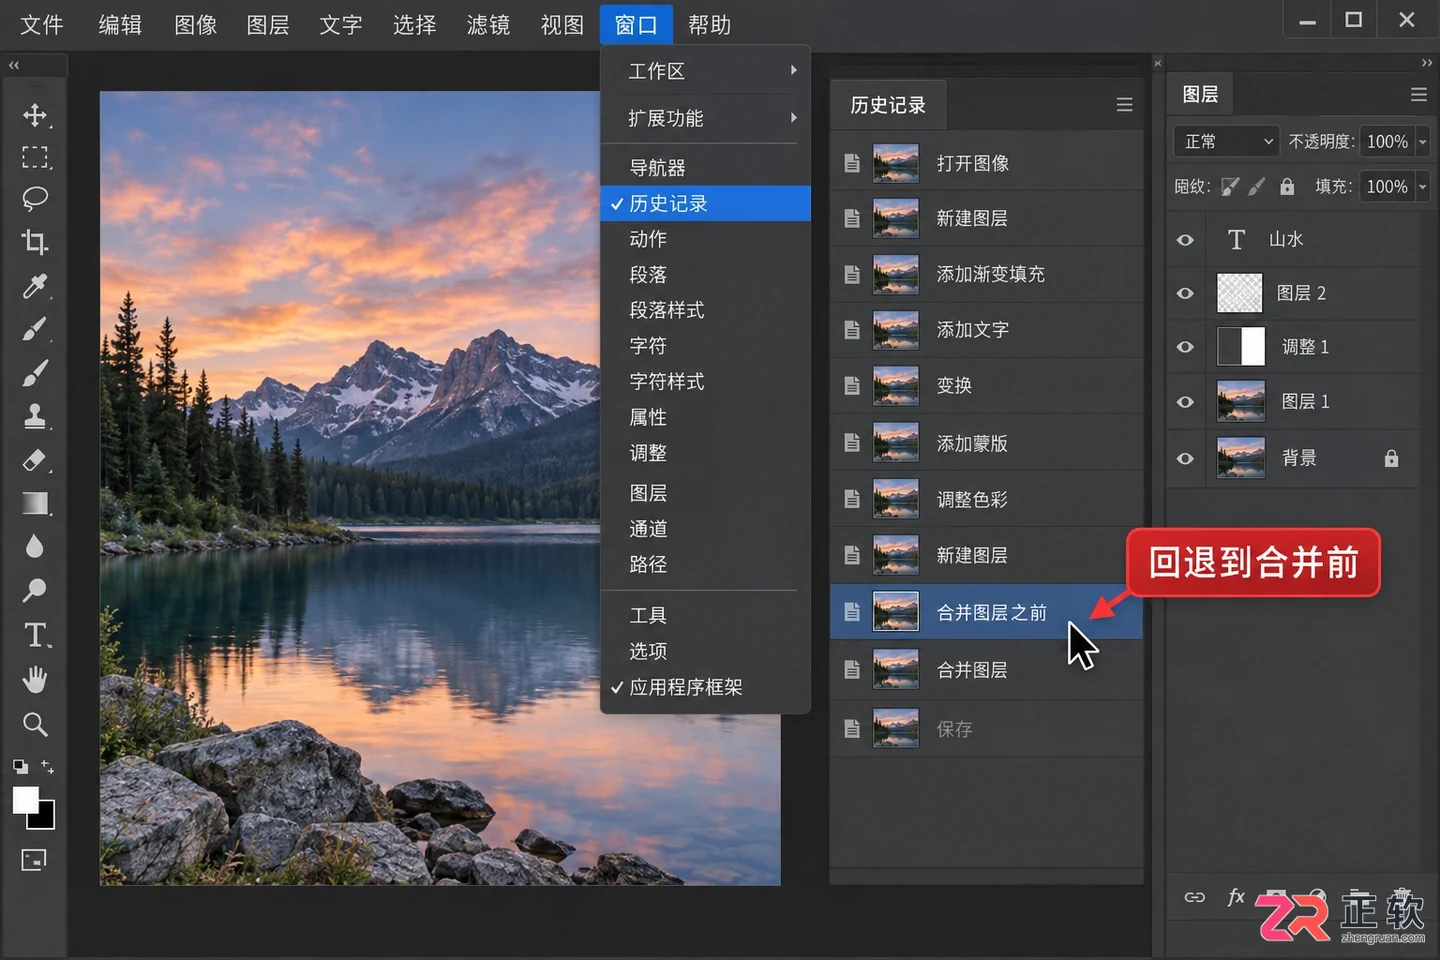Screen dimensions: 1440x960
Task: Click the lock transparent pixels icon
Action: tap(1231, 186)
